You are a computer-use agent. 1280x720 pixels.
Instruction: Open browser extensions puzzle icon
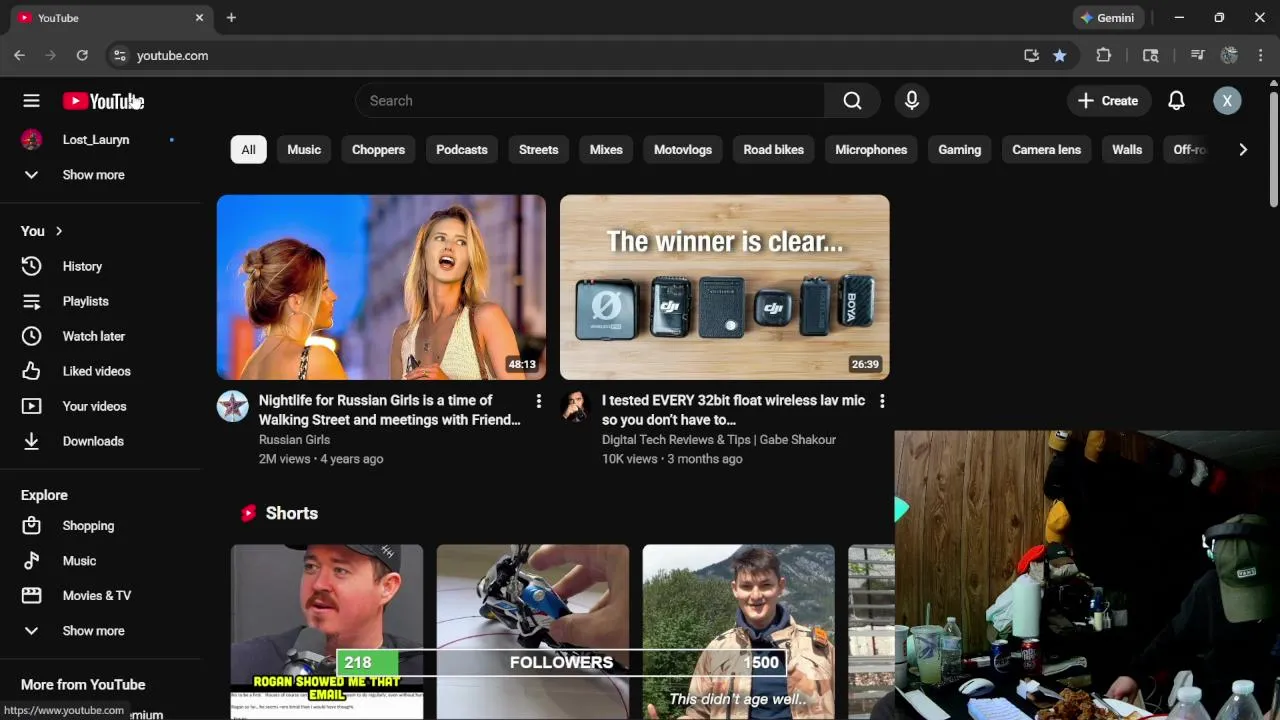coord(1104,55)
